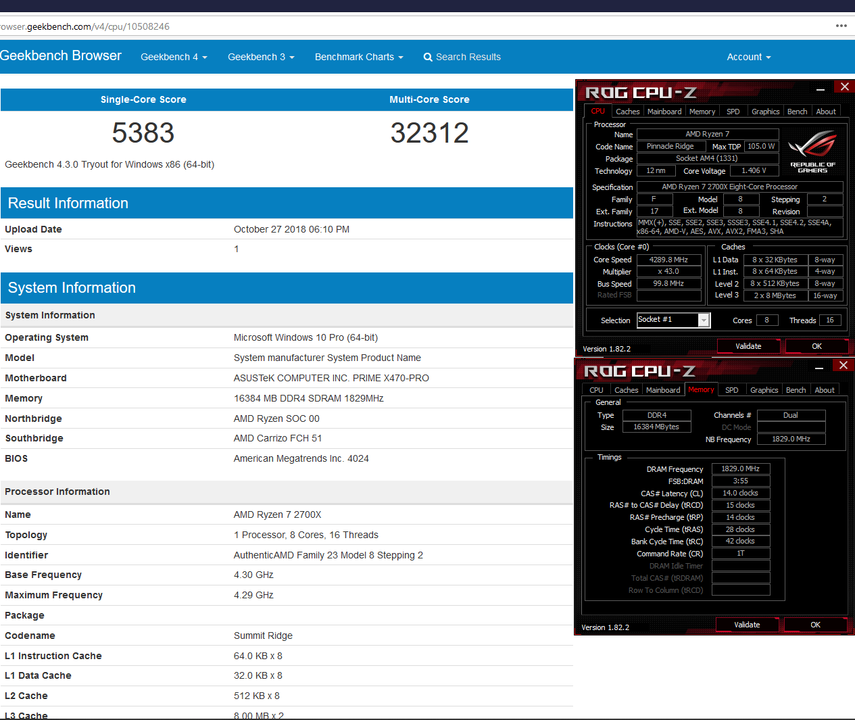This screenshot has width=855, height=720.
Task: Click Southbridge value AMD Carrizo FCH 51
Action: 278,438
